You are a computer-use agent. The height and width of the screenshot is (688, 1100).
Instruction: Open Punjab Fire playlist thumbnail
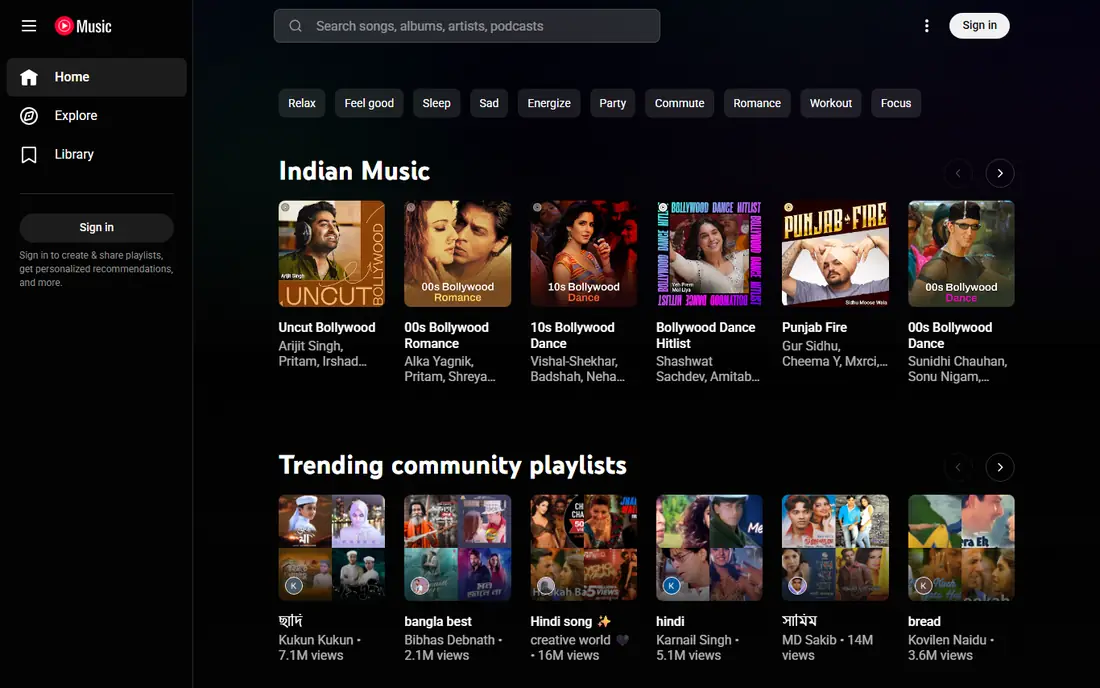point(836,254)
